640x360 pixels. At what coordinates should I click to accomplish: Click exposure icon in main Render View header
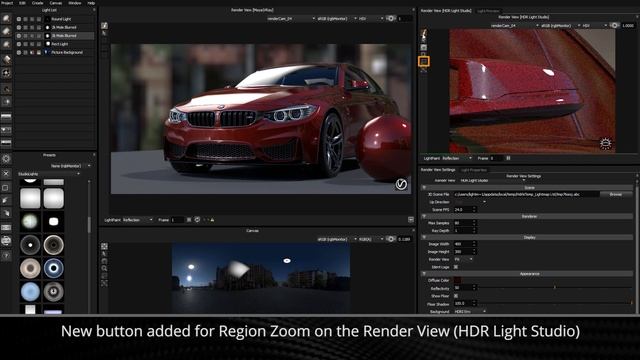(x=391, y=18)
